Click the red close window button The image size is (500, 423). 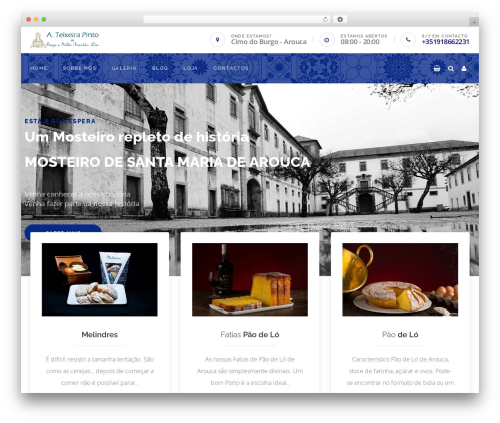point(29,19)
